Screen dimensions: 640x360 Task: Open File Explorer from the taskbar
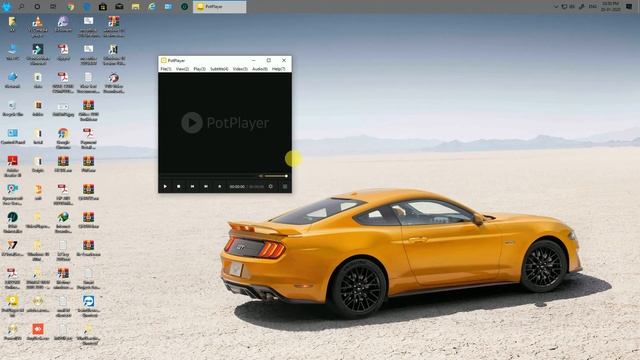coord(136,7)
